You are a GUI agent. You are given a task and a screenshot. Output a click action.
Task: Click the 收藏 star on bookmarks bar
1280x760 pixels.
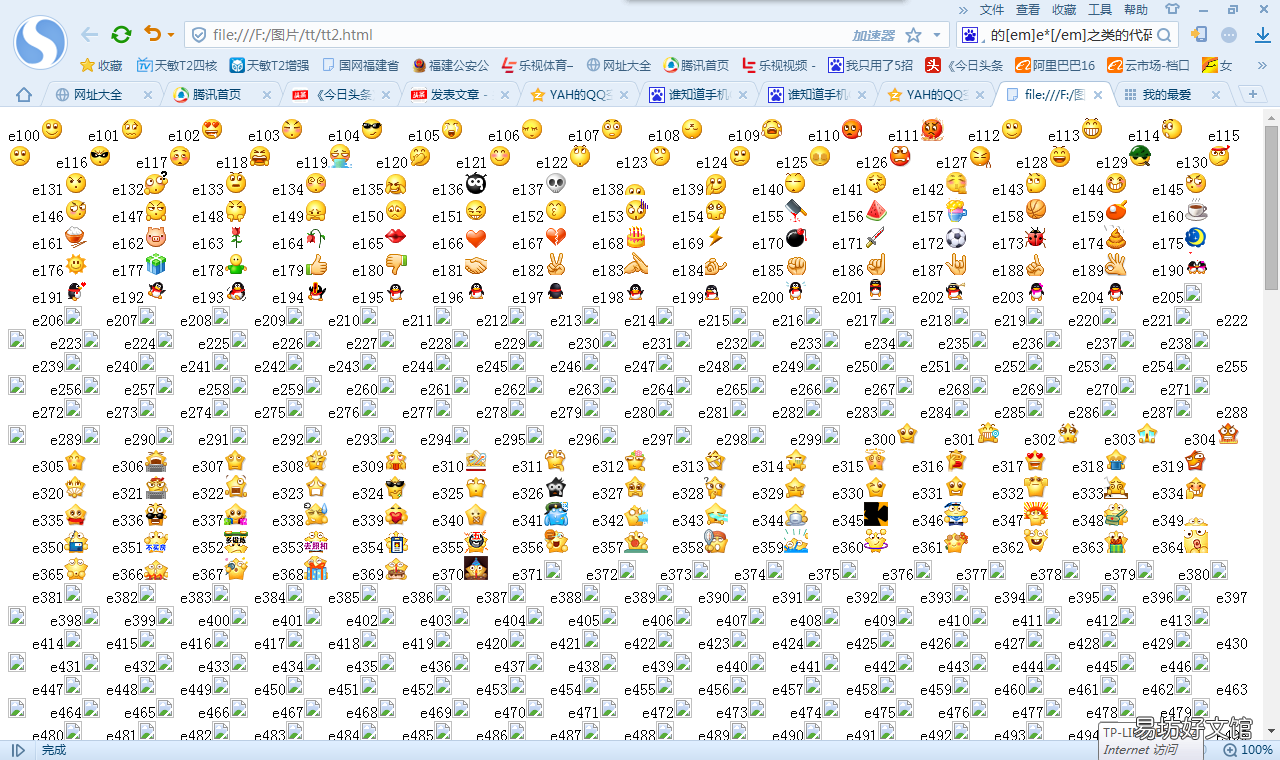point(101,66)
